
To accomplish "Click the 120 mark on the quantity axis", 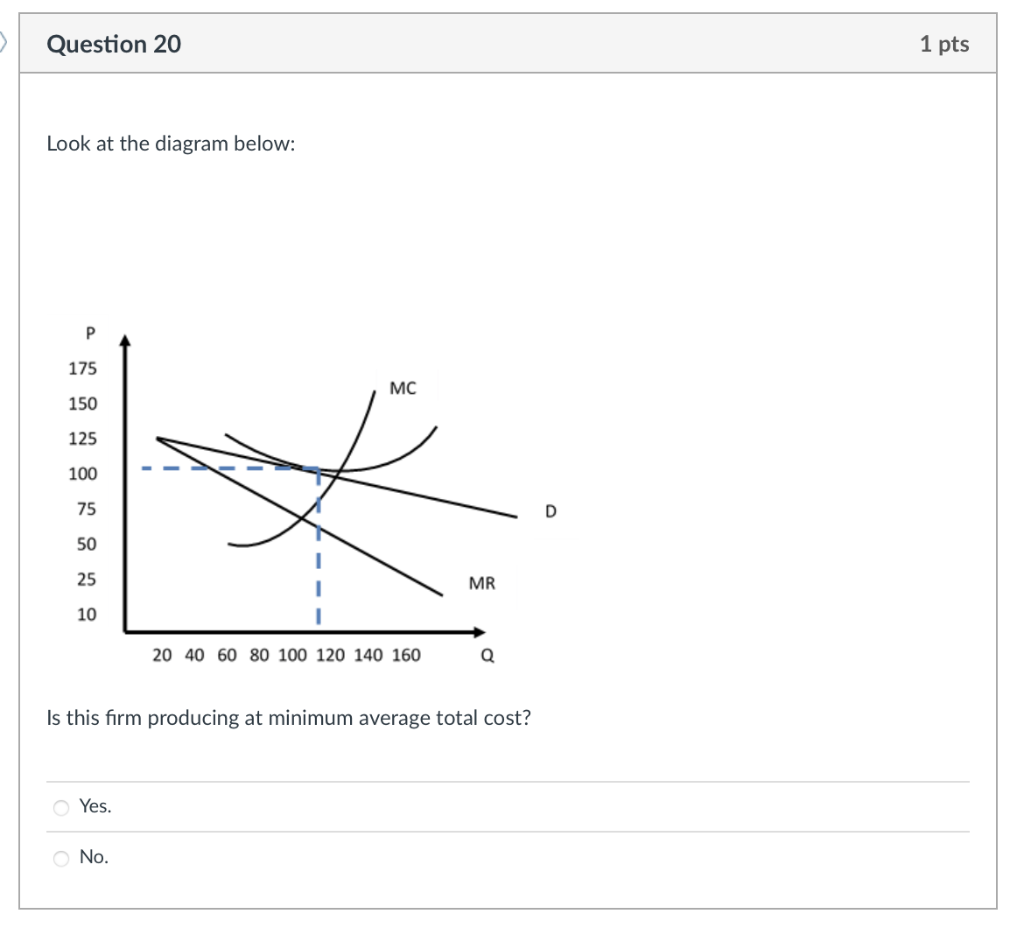I will click(330, 655).
